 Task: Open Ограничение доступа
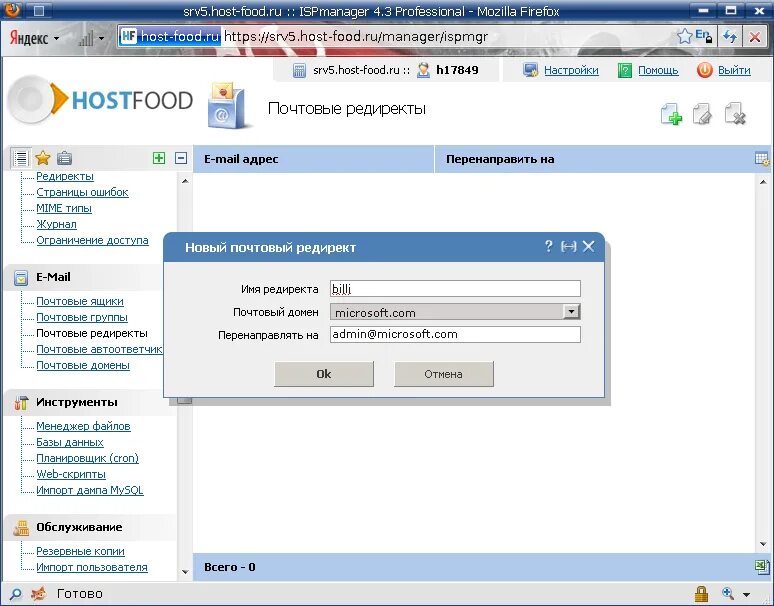coord(92,240)
